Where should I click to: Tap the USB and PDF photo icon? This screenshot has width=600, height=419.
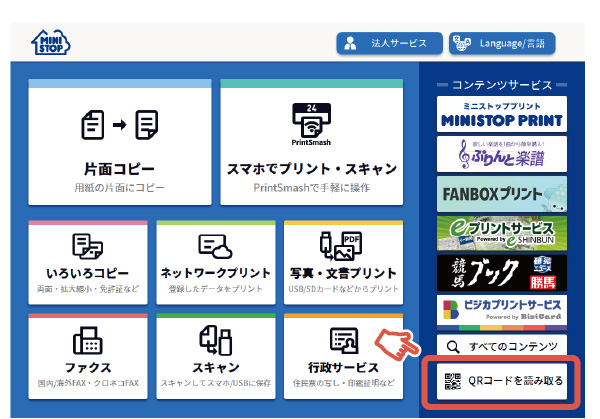[341, 246]
